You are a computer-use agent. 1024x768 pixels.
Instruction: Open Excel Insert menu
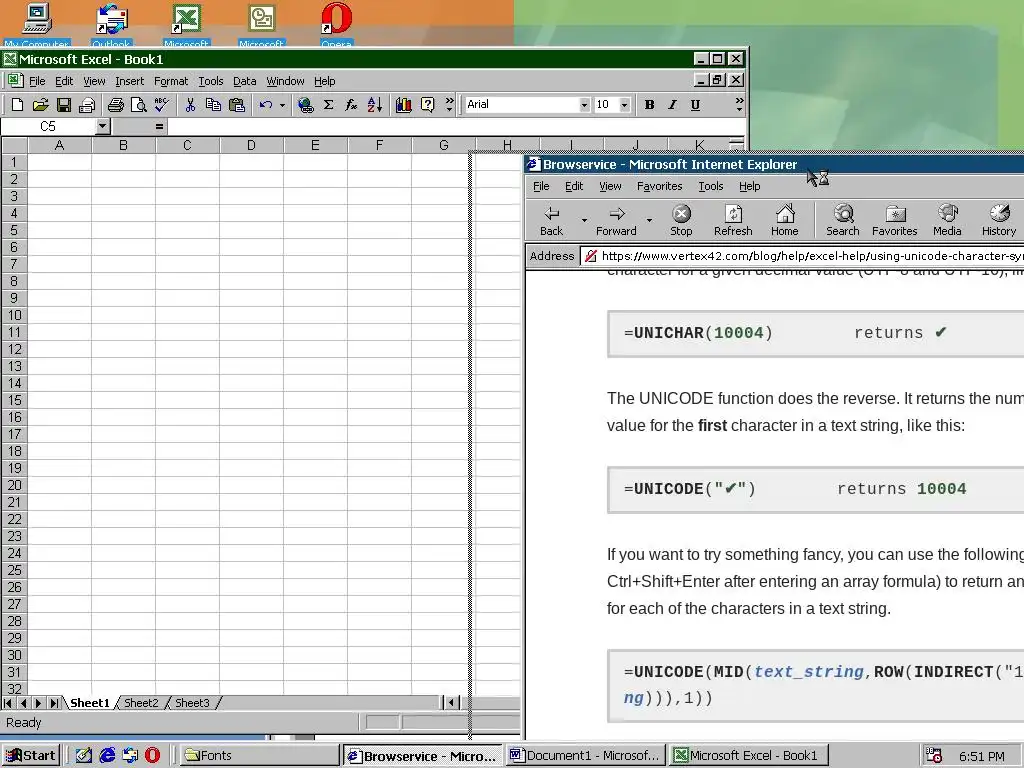tap(129, 81)
